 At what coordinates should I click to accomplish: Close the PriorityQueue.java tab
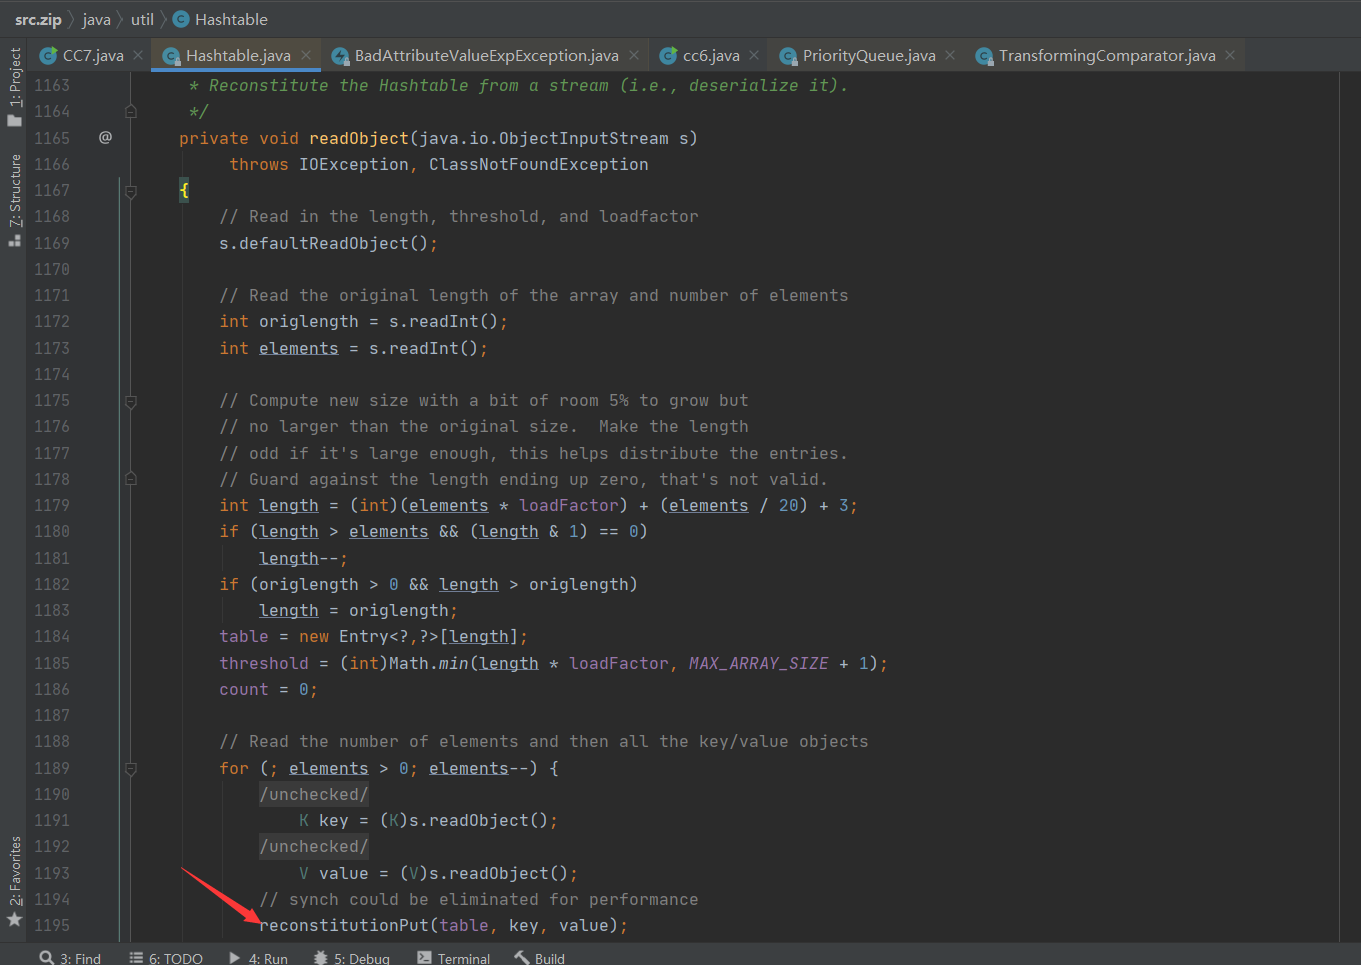click(x=950, y=56)
